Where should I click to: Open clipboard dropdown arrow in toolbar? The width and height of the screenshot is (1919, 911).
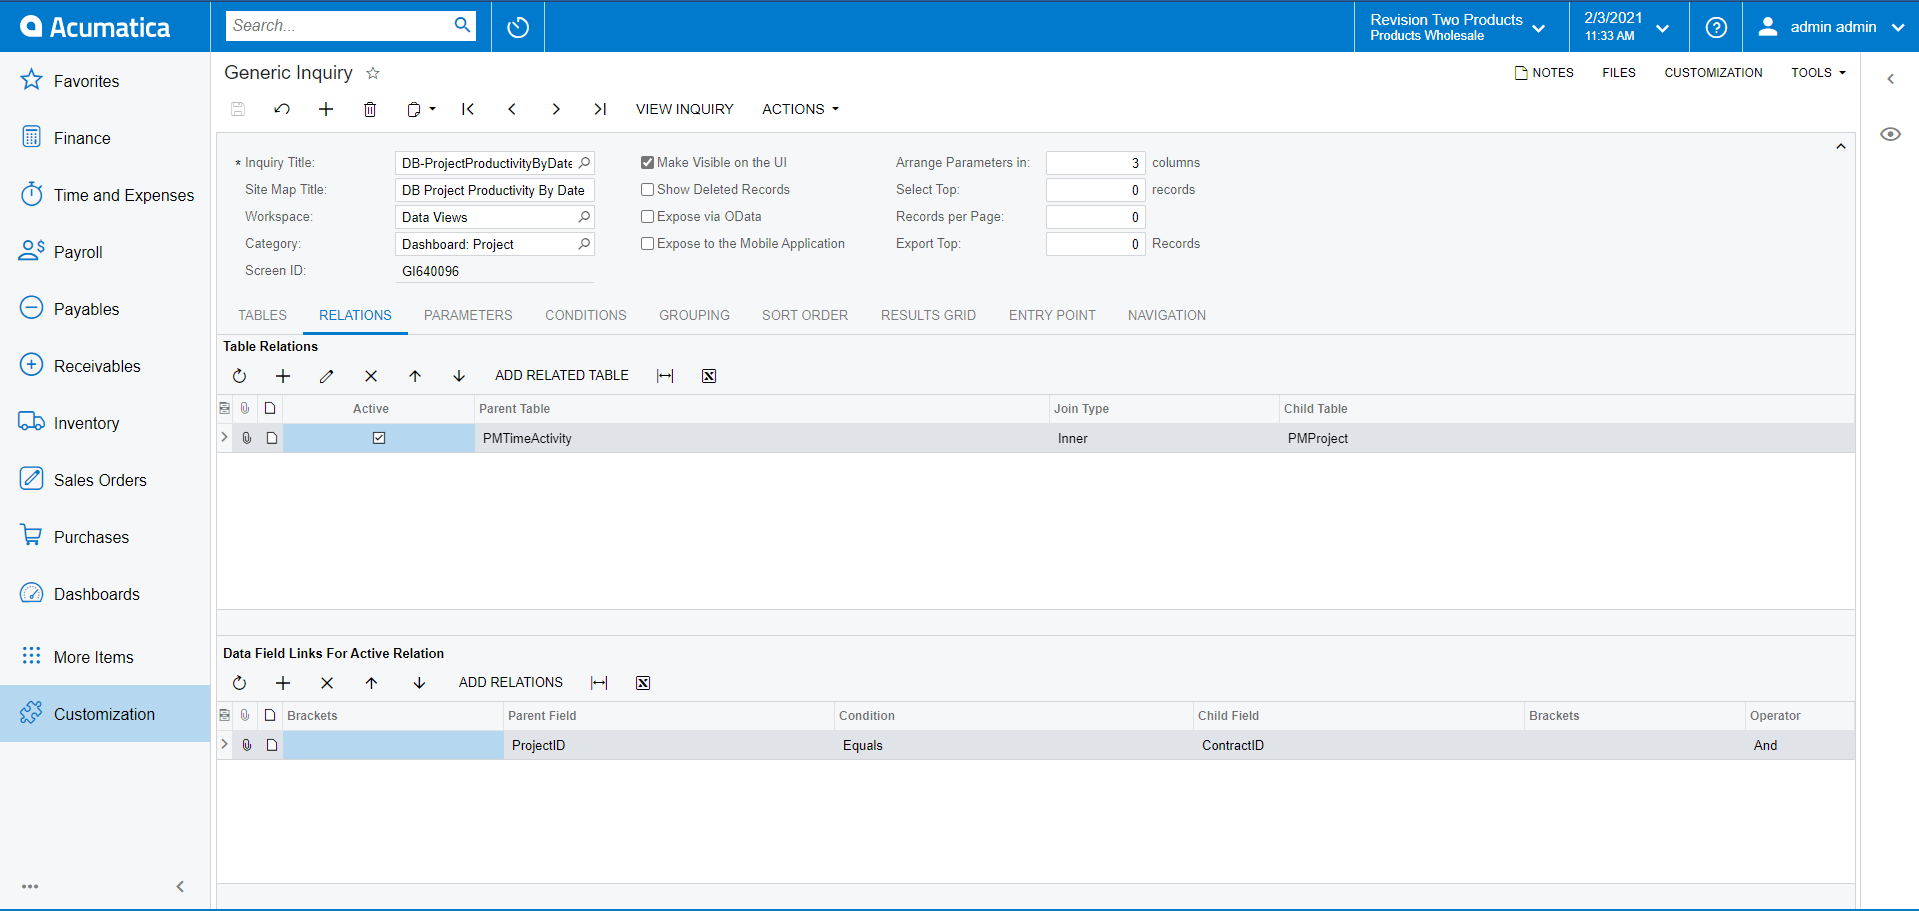pyautogui.click(x=433, y=109)
